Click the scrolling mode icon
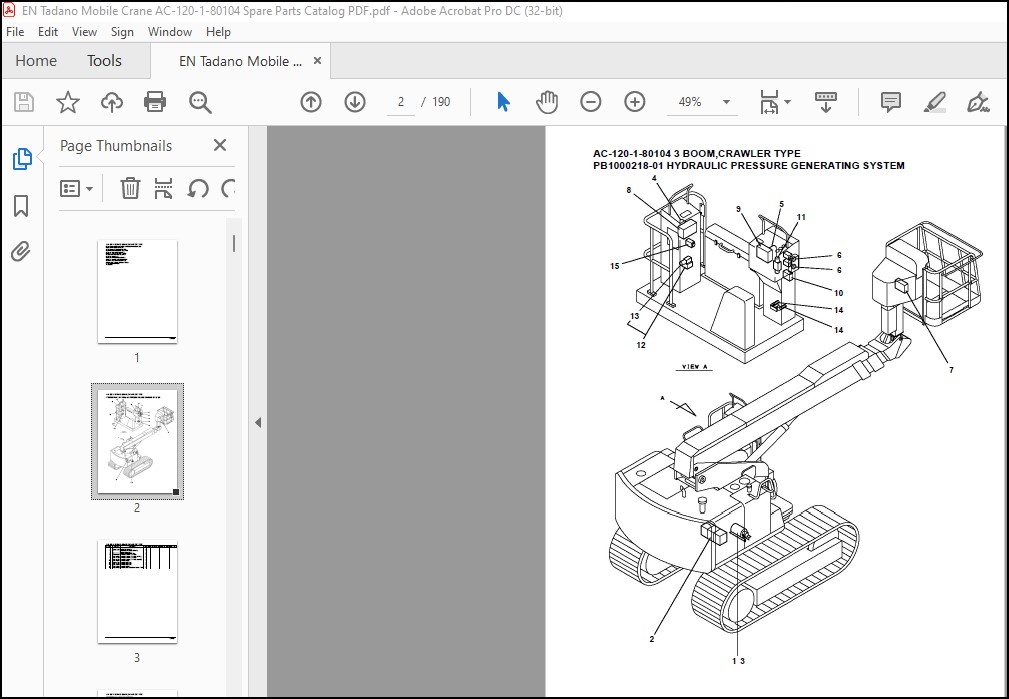Viewport: 1009px width, 699px height. [x=826, y=102]
